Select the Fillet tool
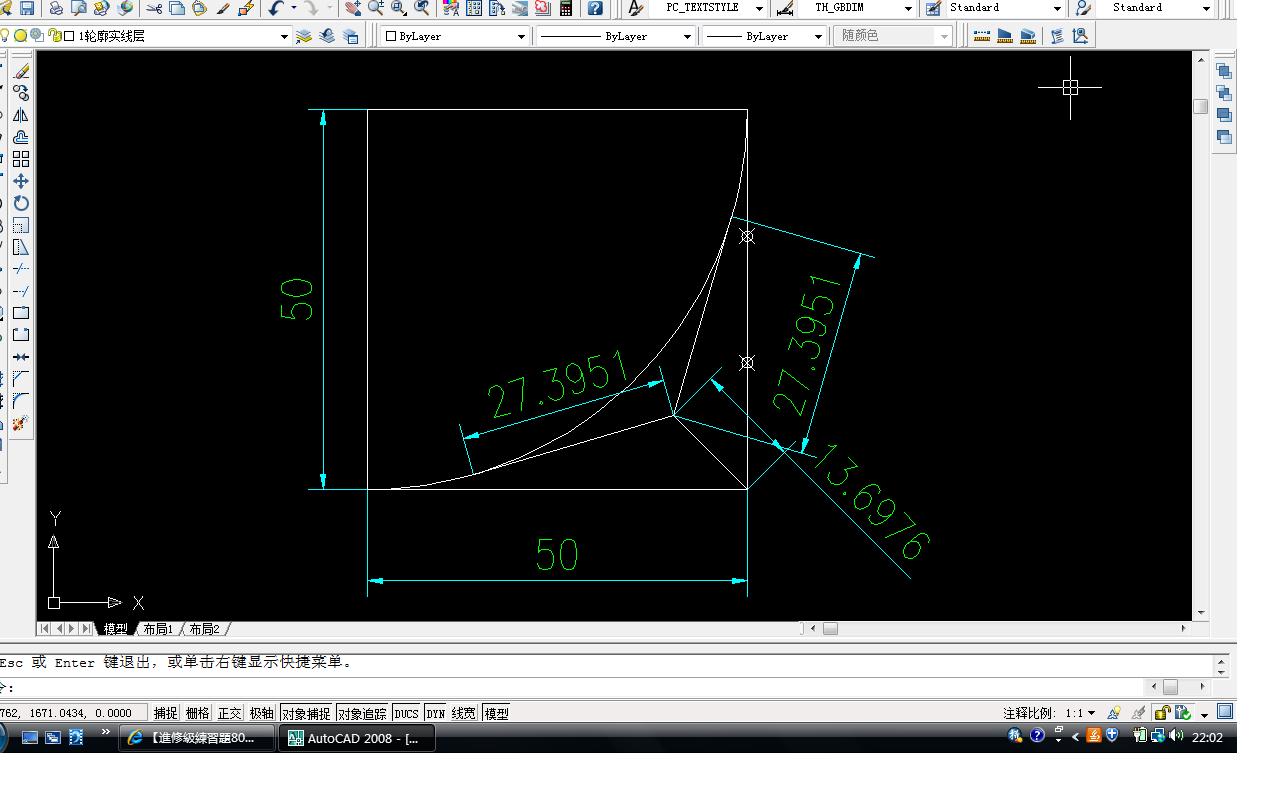This screenshot has width=1280, height=800. (20, 401)
